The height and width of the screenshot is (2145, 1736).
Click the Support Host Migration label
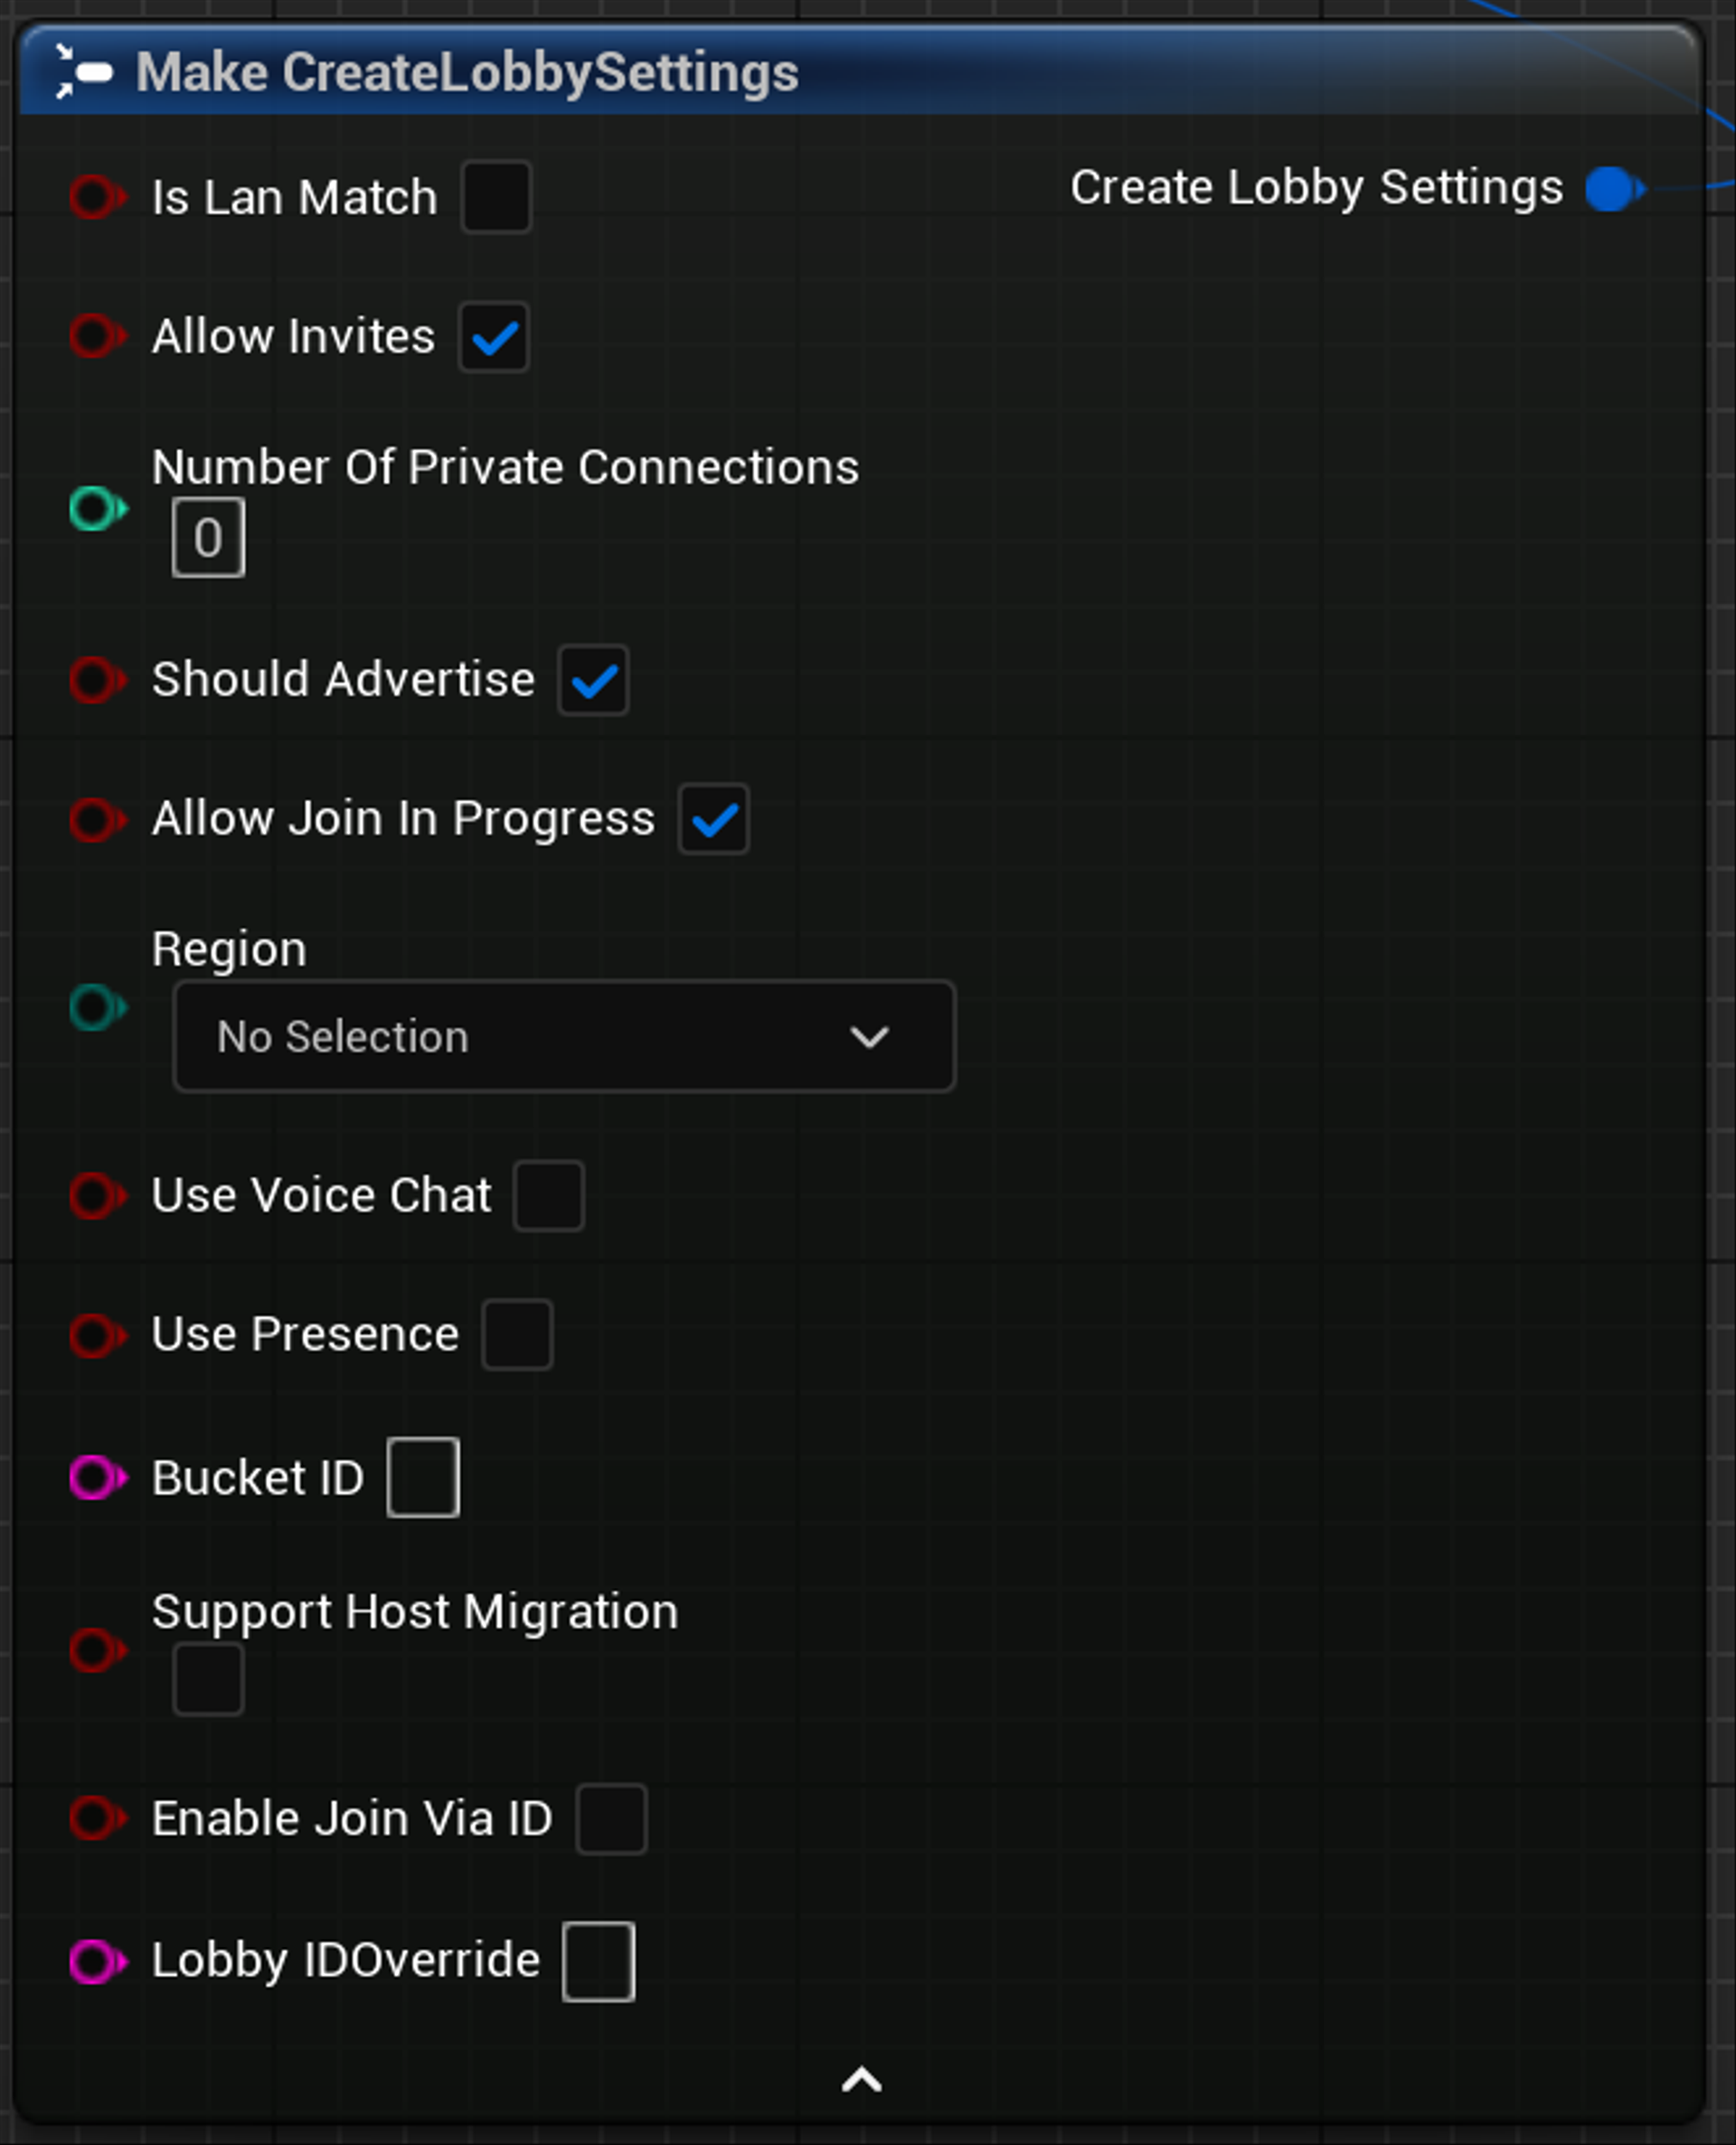coord(415,1612)
